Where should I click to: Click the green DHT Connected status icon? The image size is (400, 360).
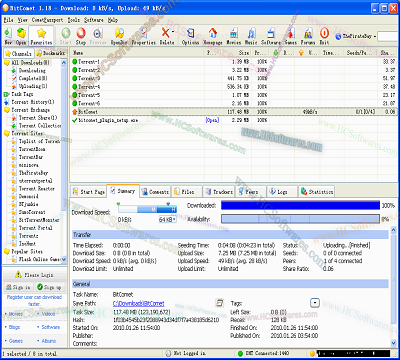[240, 353]
